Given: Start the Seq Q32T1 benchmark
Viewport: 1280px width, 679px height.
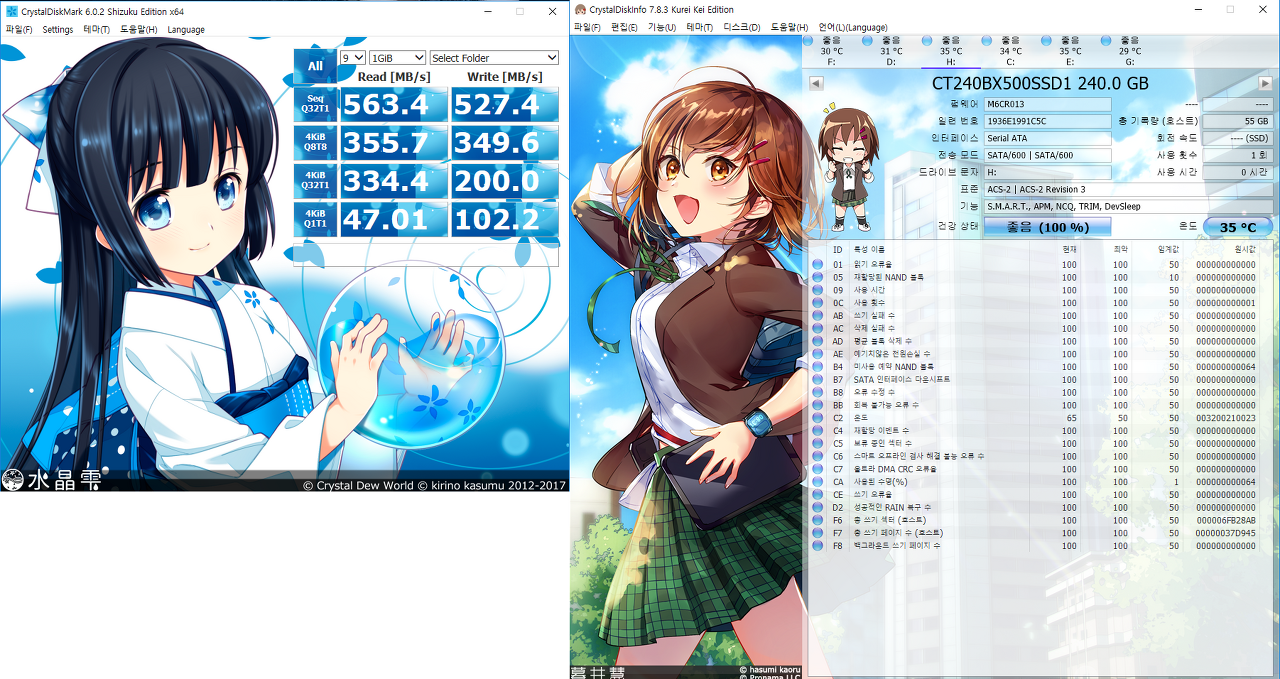Looking at the screenshot, I should click(x=315, y=104).
